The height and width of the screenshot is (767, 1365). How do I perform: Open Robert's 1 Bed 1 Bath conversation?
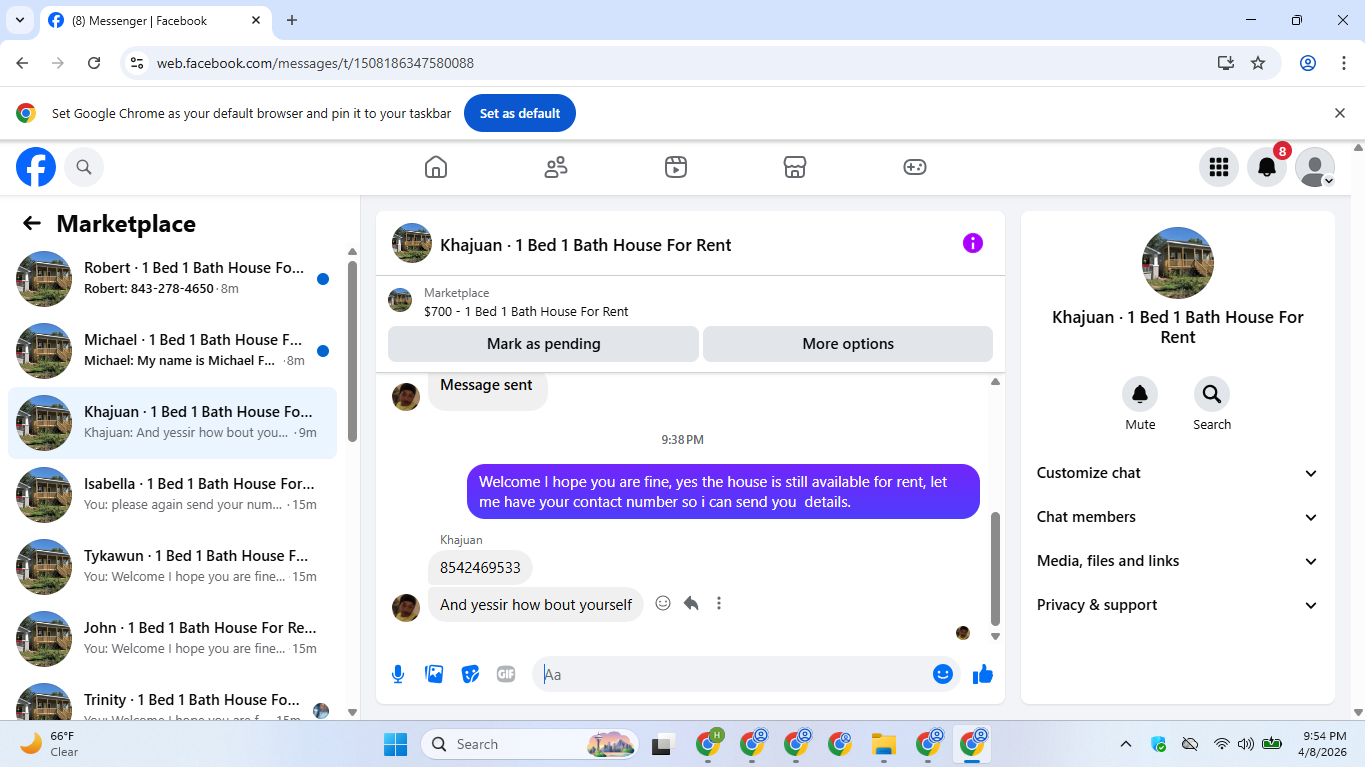(172, 279)
